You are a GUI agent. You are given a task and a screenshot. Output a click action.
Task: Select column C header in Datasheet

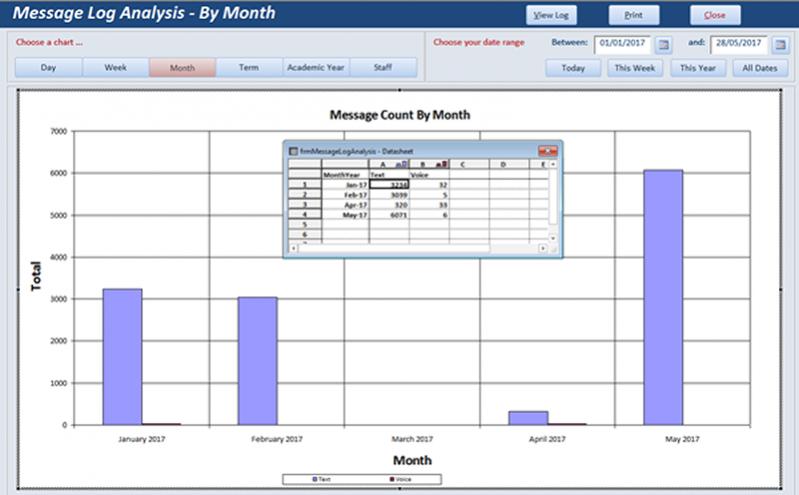pyautogui.click(x=469, y=164)
